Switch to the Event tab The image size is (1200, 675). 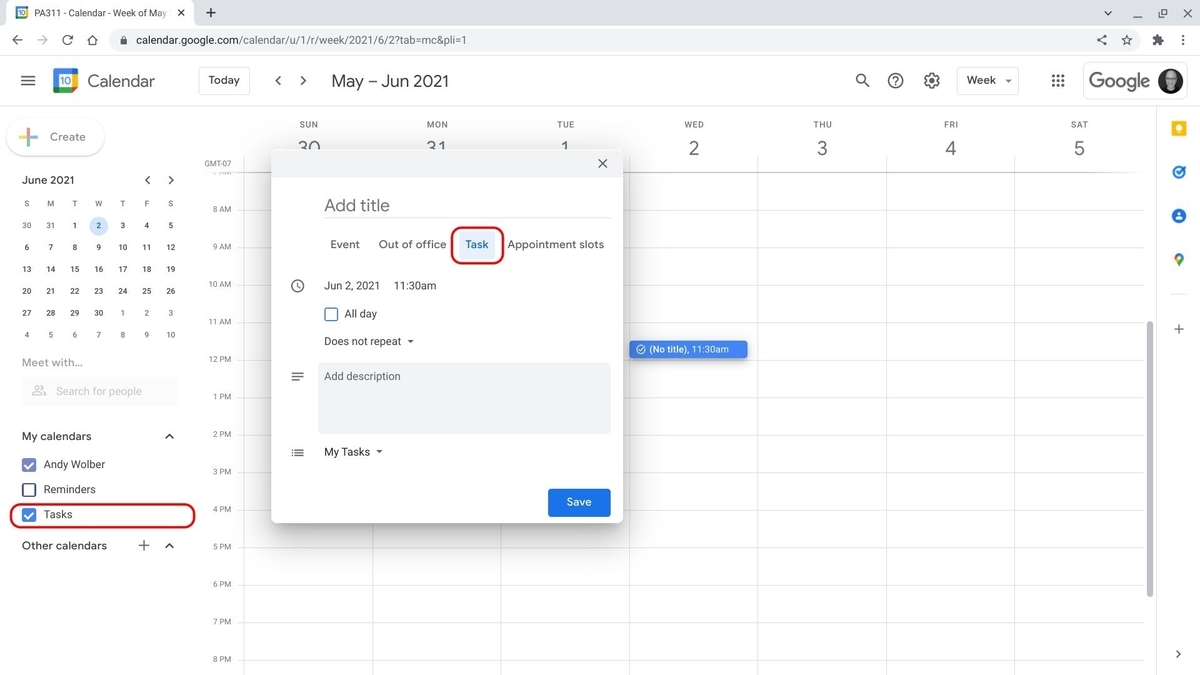344,244
